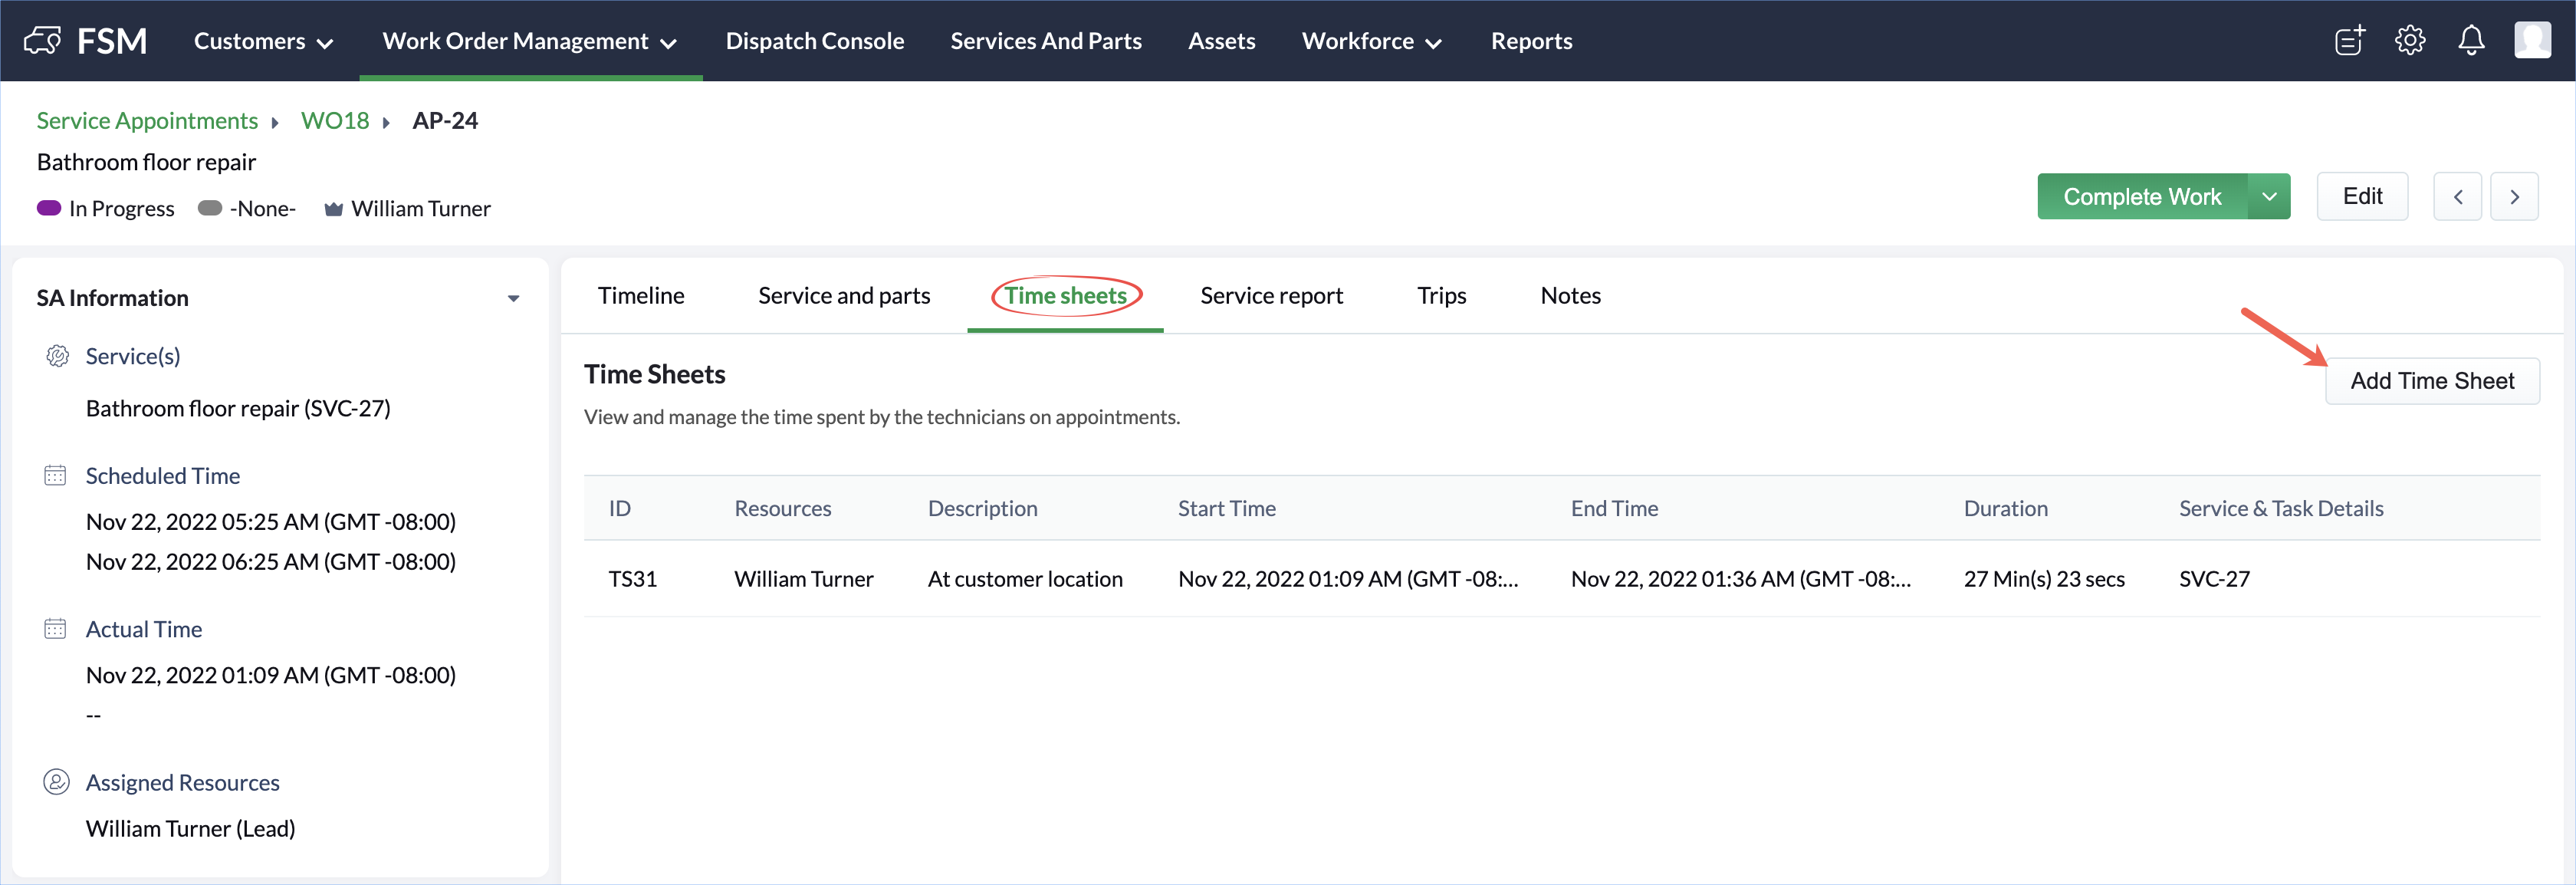Screen dimensions: 2576x885
Task: Click the Assigned Resources person icon
Action: click(56, 782)
